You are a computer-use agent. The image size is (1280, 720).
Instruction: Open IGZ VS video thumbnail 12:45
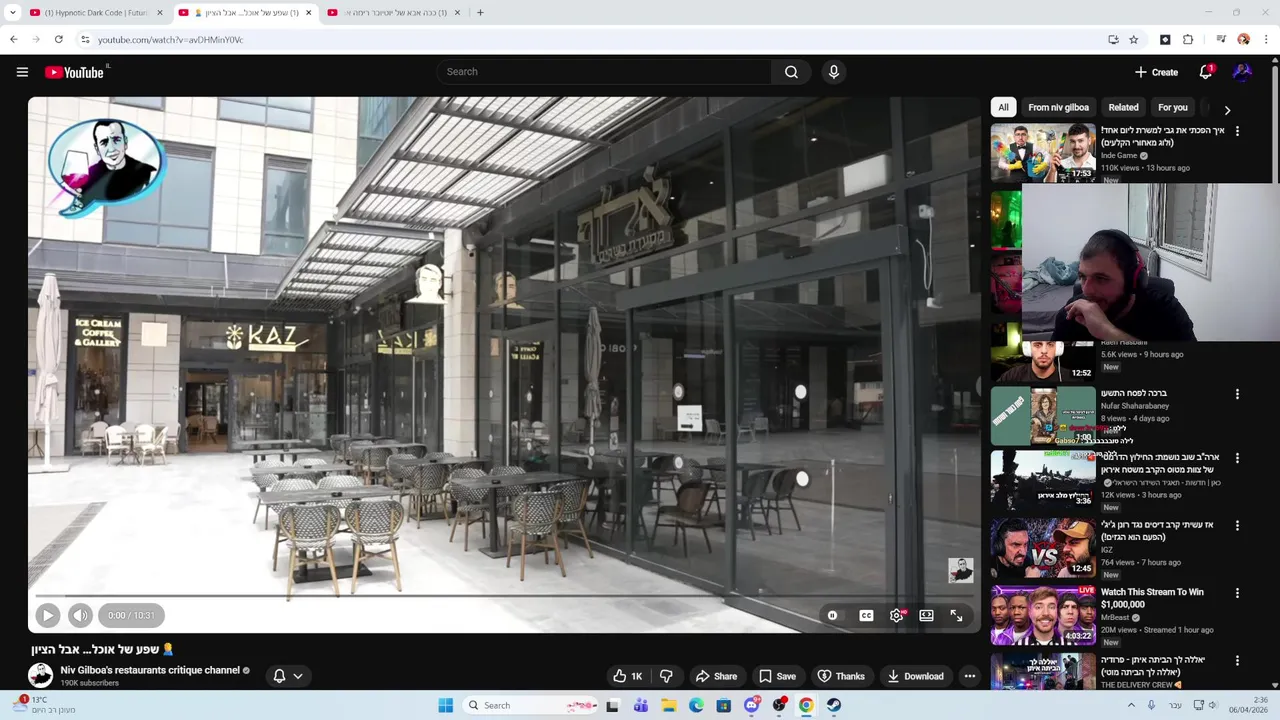click(x=1043, y=548)
